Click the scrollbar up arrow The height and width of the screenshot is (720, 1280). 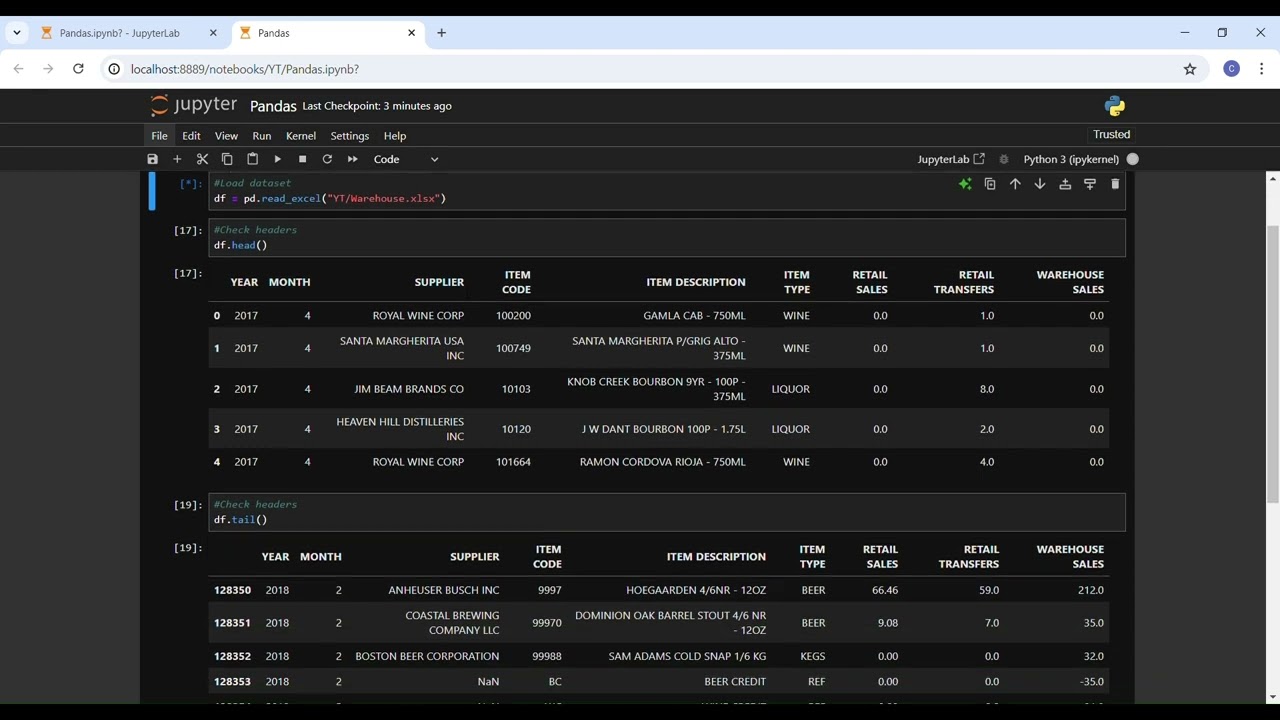click(1272, 179)
